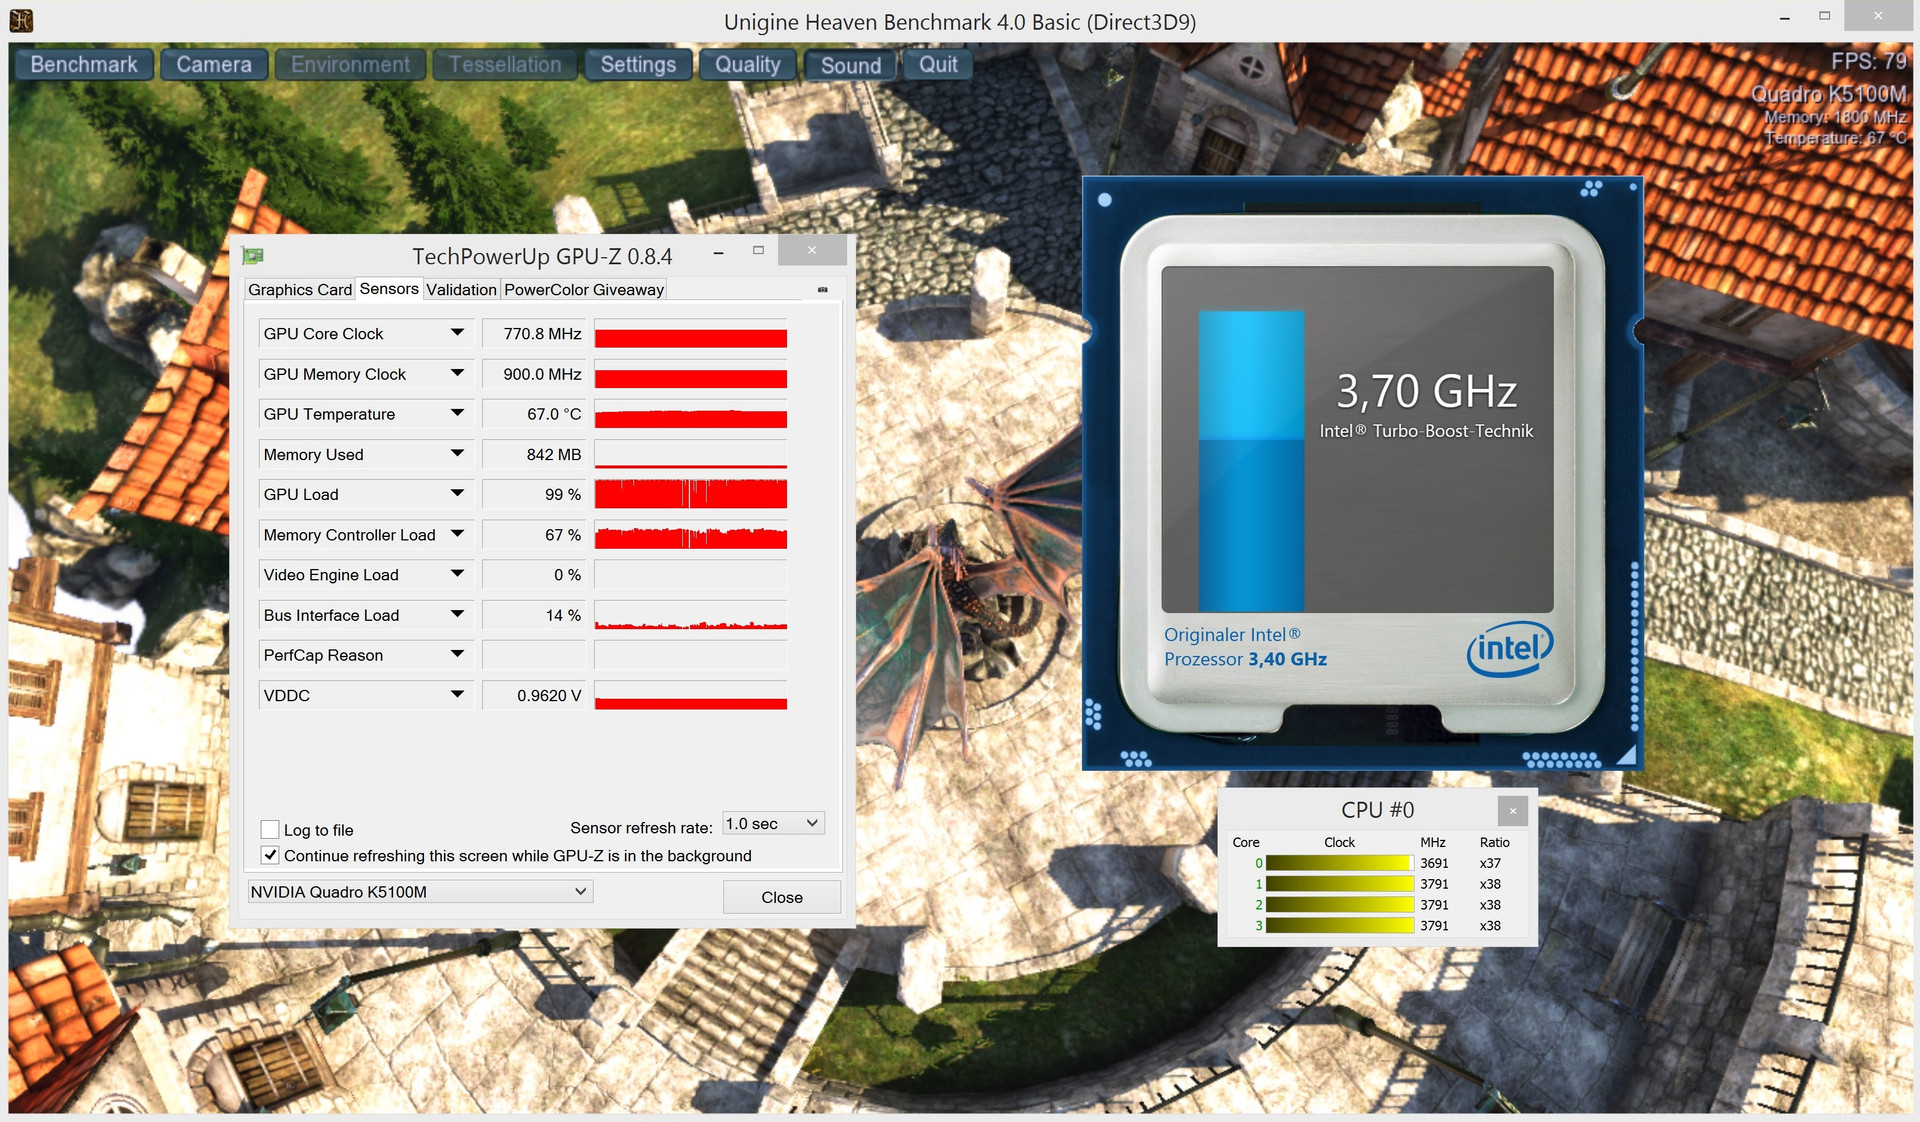Open GPU Temperature sensor dropdown
1920x1122 pixels.
pos(457,413)
